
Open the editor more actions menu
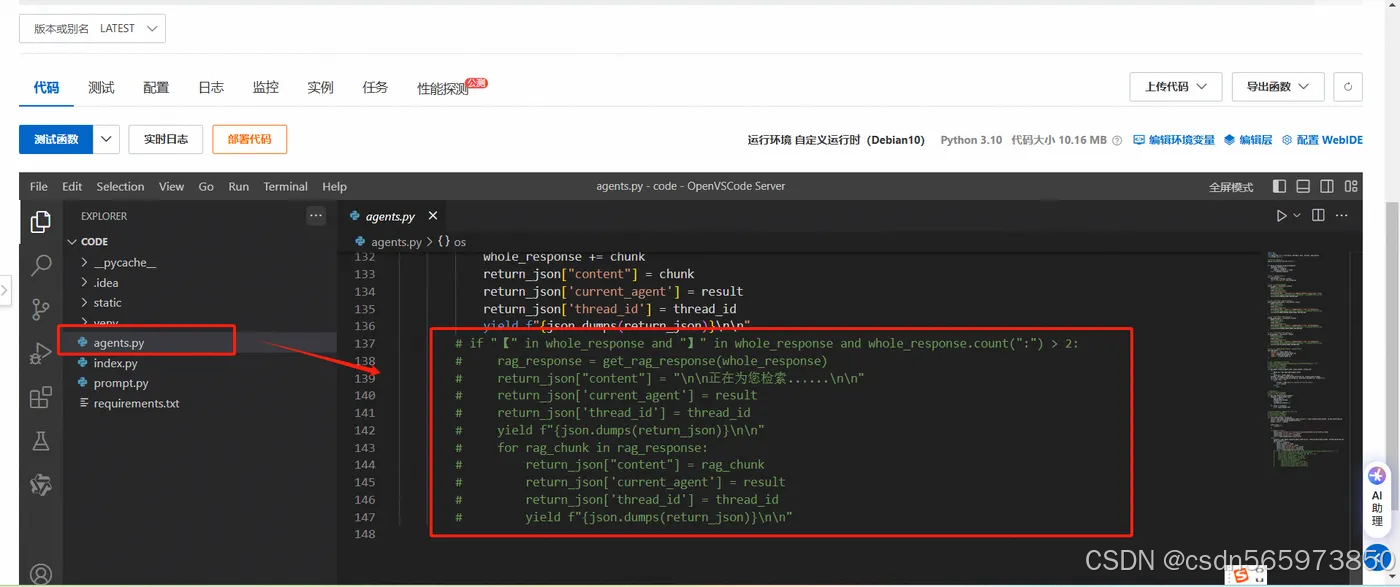pos(1343,215)
